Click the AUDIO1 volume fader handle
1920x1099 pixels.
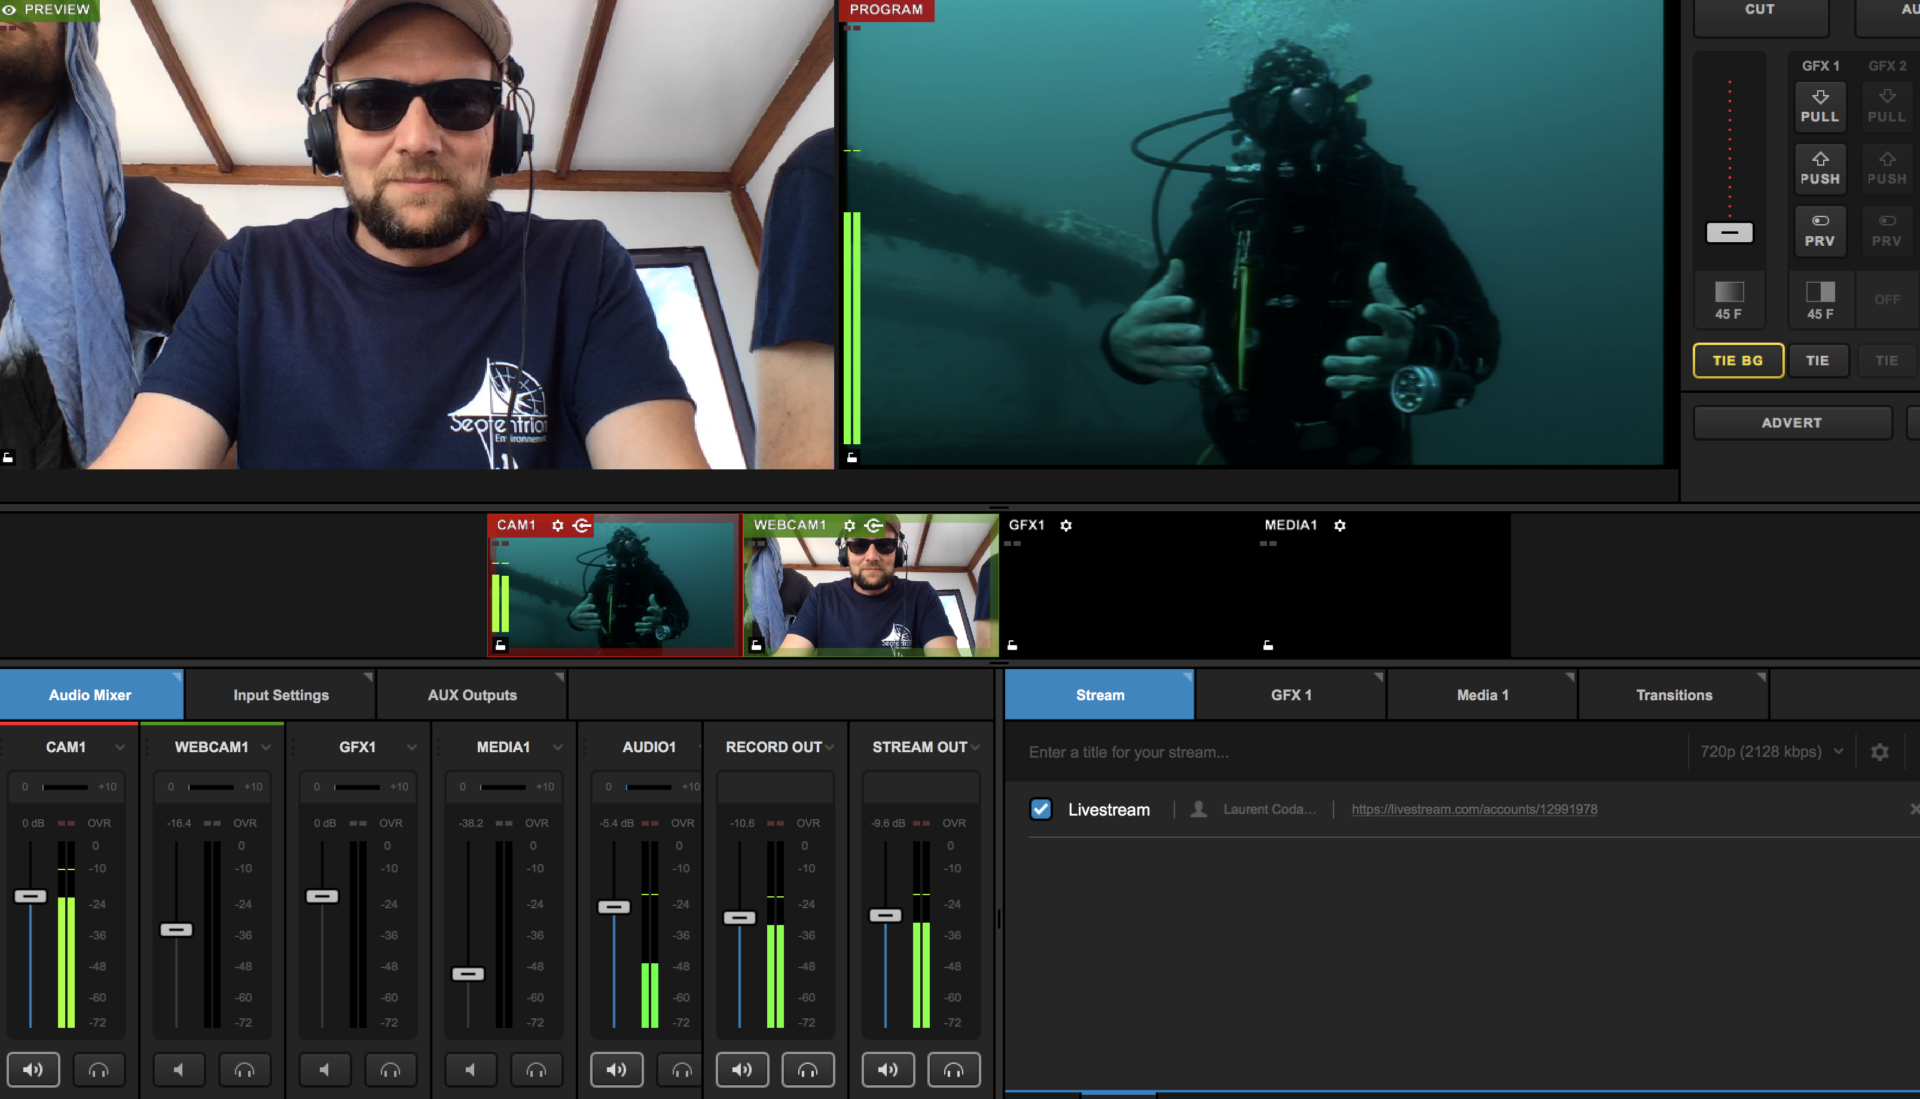(x=614, y=907)
